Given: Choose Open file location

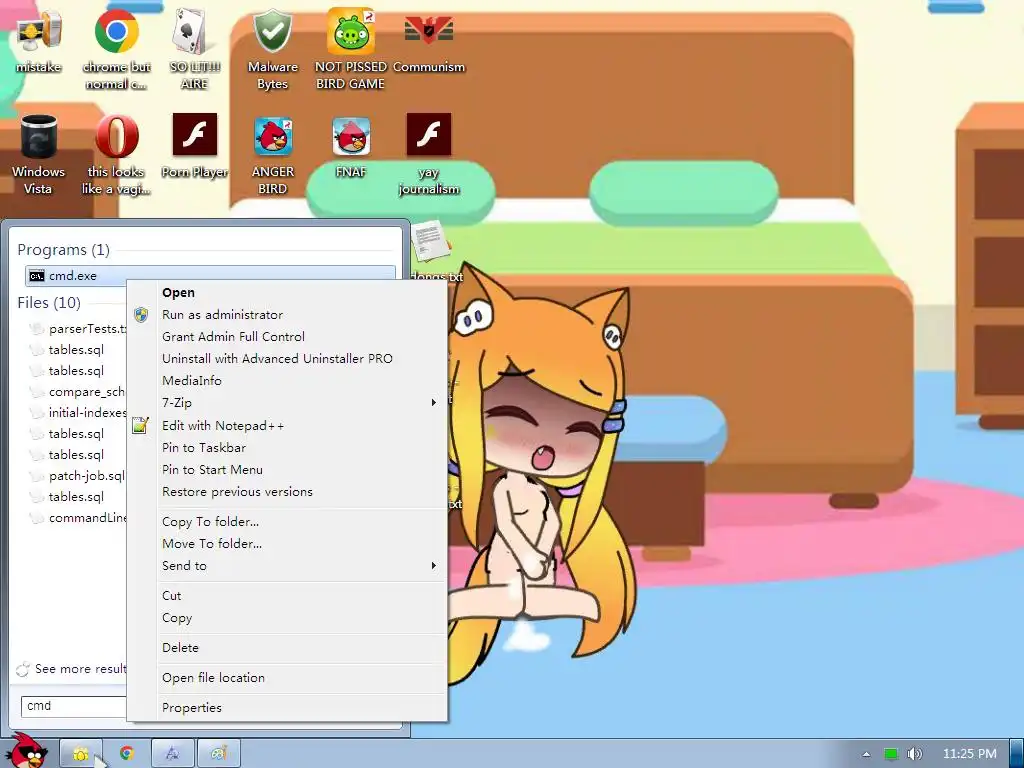Looking at the screenshot, I should tap(213, 678).
